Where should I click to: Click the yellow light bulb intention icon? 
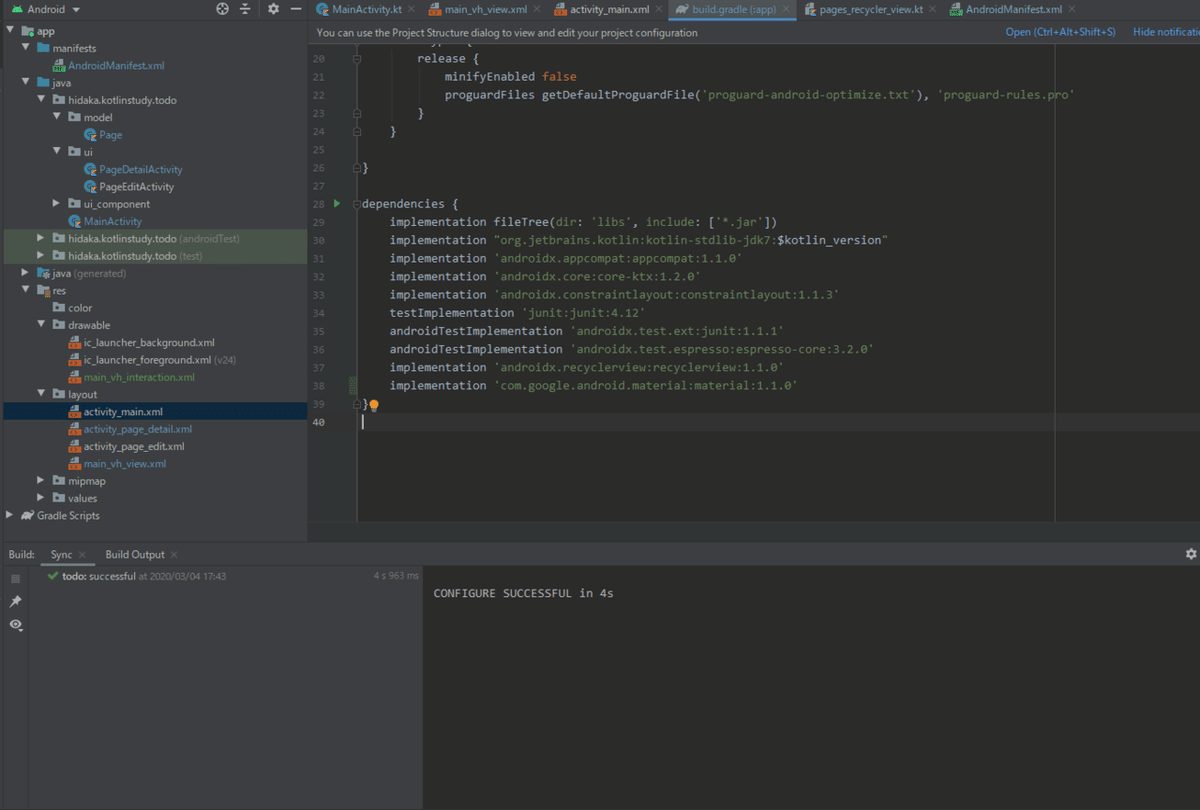pyautogui.click(x=374, y=405)
